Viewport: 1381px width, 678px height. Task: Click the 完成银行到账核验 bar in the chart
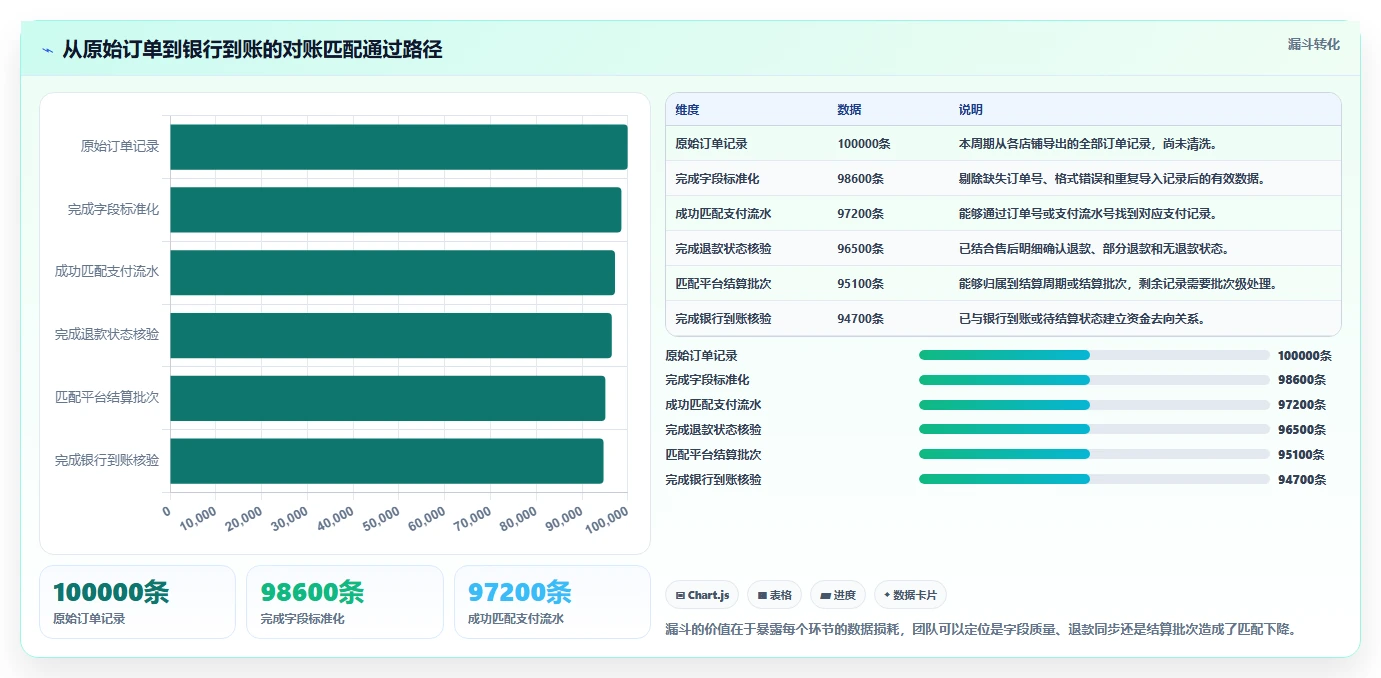pos(387,461)
